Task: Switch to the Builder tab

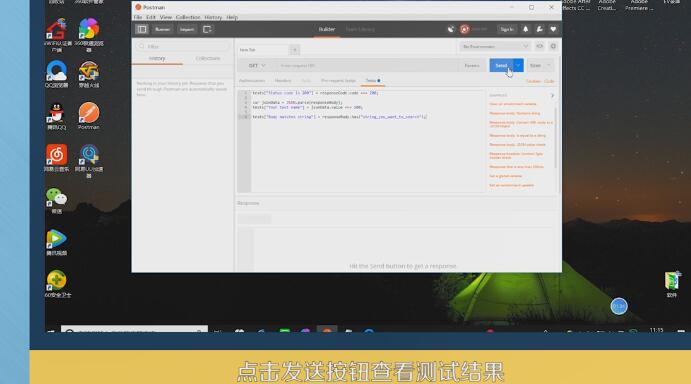Action: coord(327,29)
